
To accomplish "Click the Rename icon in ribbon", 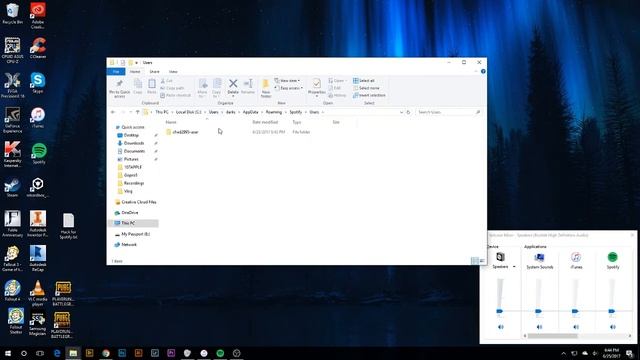I will coord(248,87).
